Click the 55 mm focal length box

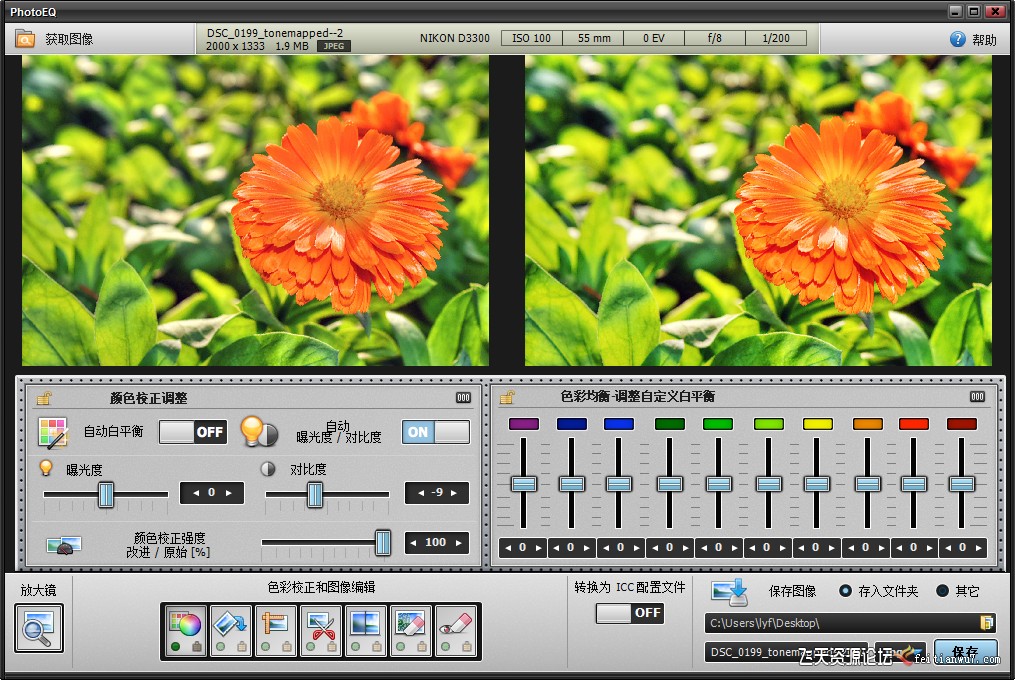pos(594,38)
